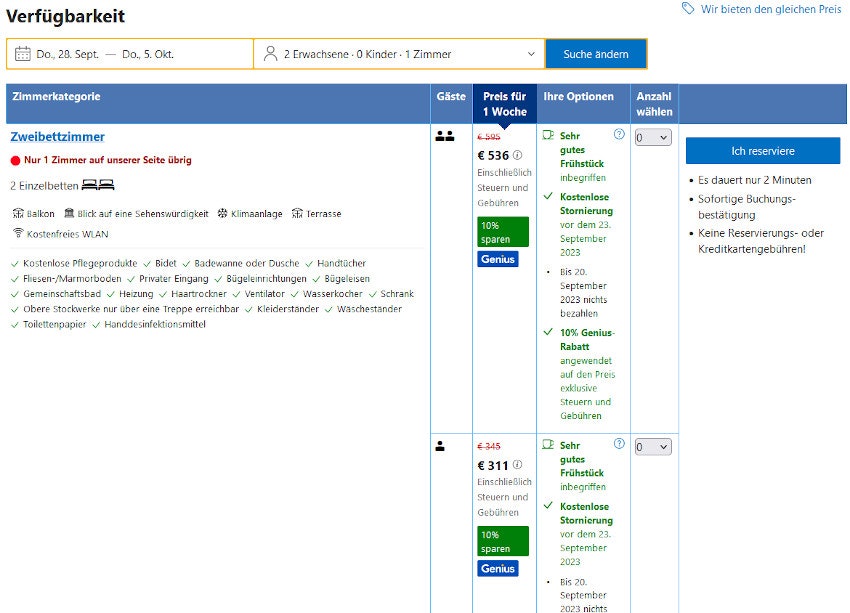The height and width of the screenshot is (613, 850).
Task: Click the 'Suche ändern' button
Action: (596, 54)
